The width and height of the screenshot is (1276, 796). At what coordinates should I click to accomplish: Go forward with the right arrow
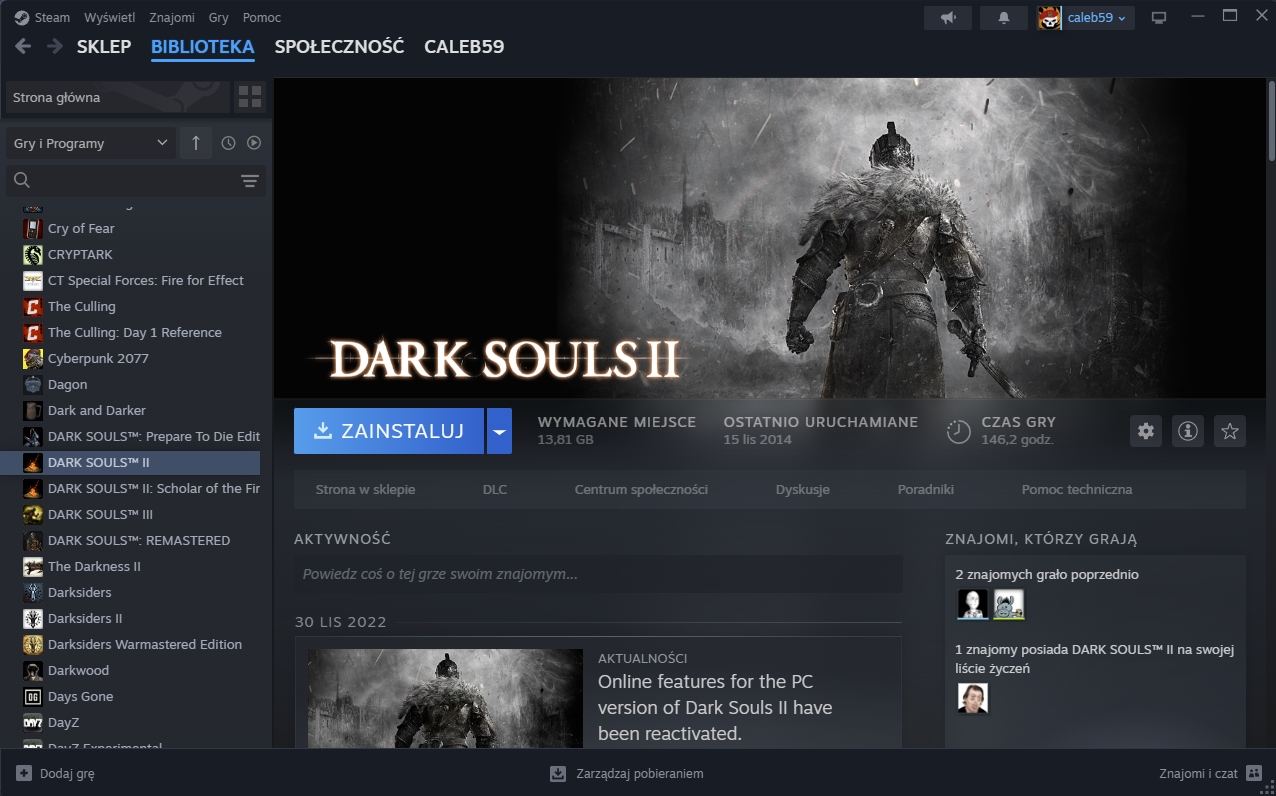tap(54, 46)
